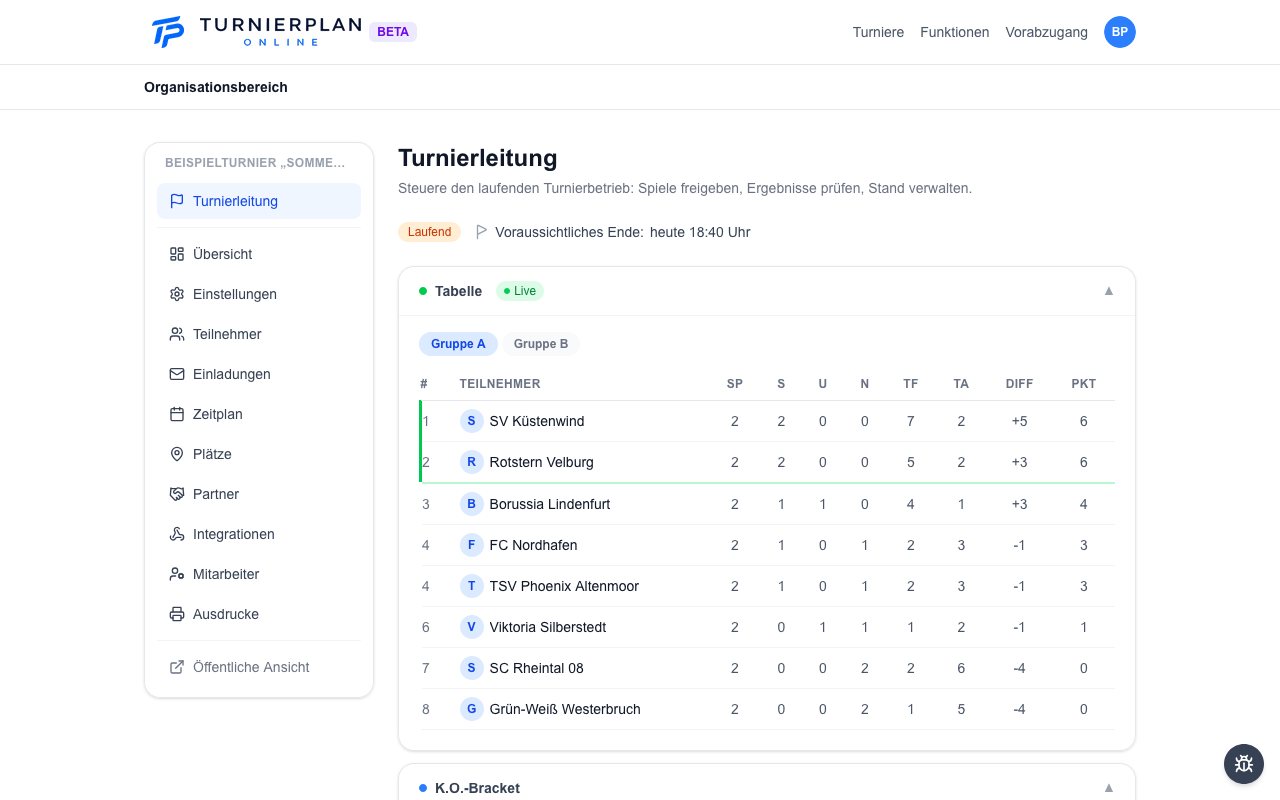Image resolution: width=1280 pixels, height=800 pixels.
Task: Collapse the K.O.-Bracket panel
Action: click(x=1108, y=788)
